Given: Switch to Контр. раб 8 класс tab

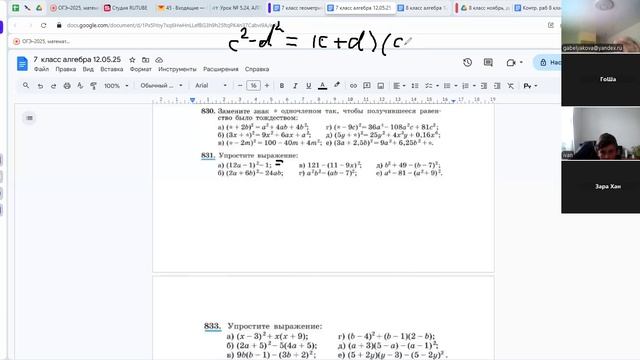Looking at the screenshot, I should point(538,8).
